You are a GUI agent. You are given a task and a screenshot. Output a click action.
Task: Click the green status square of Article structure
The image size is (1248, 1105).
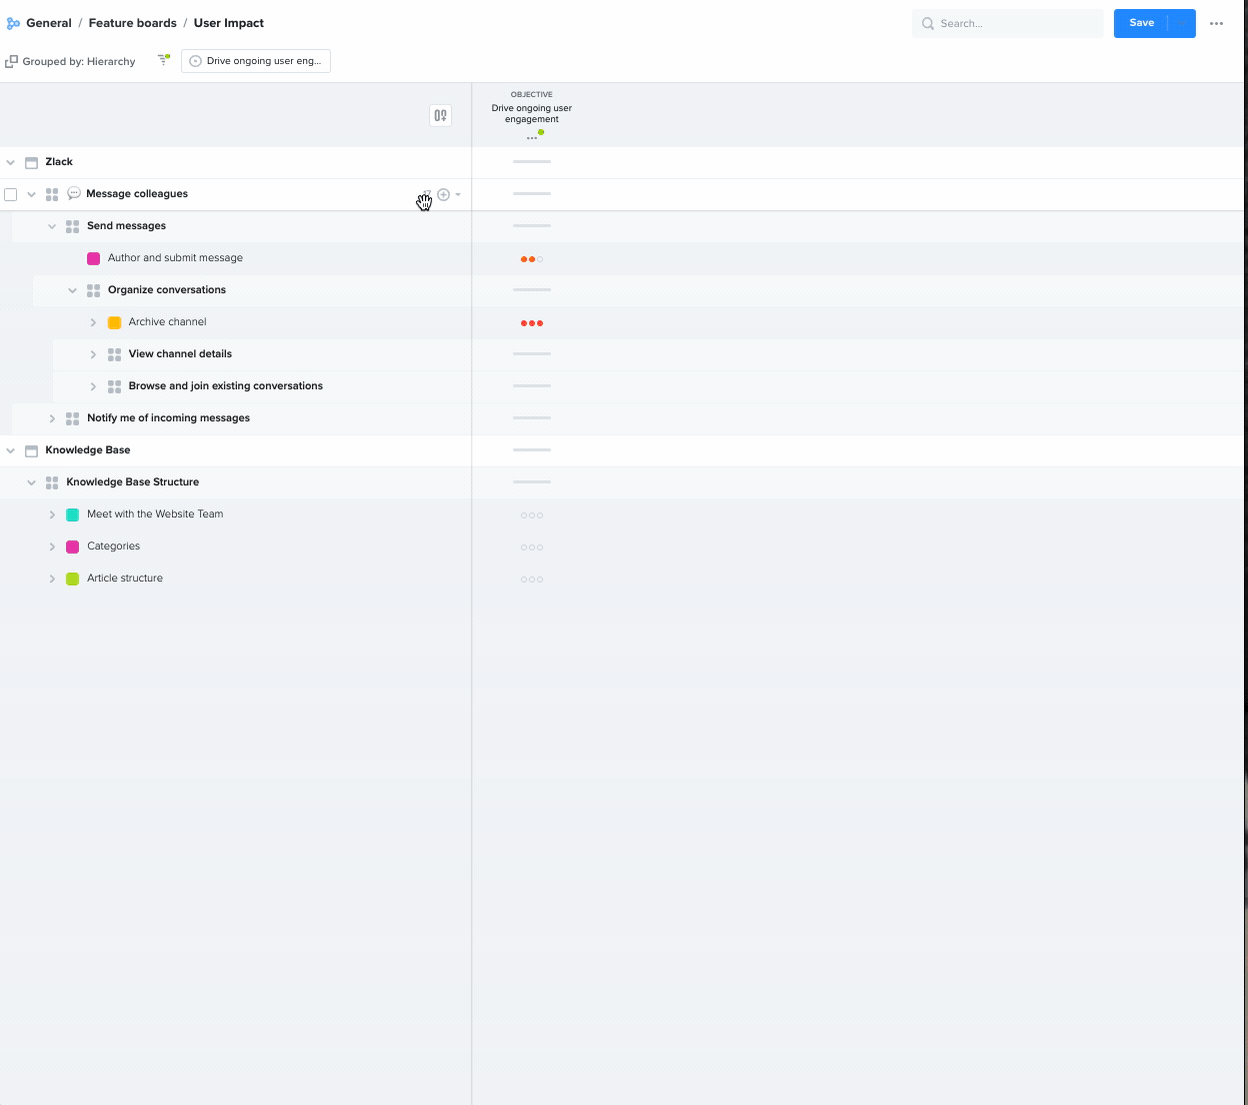72,578
